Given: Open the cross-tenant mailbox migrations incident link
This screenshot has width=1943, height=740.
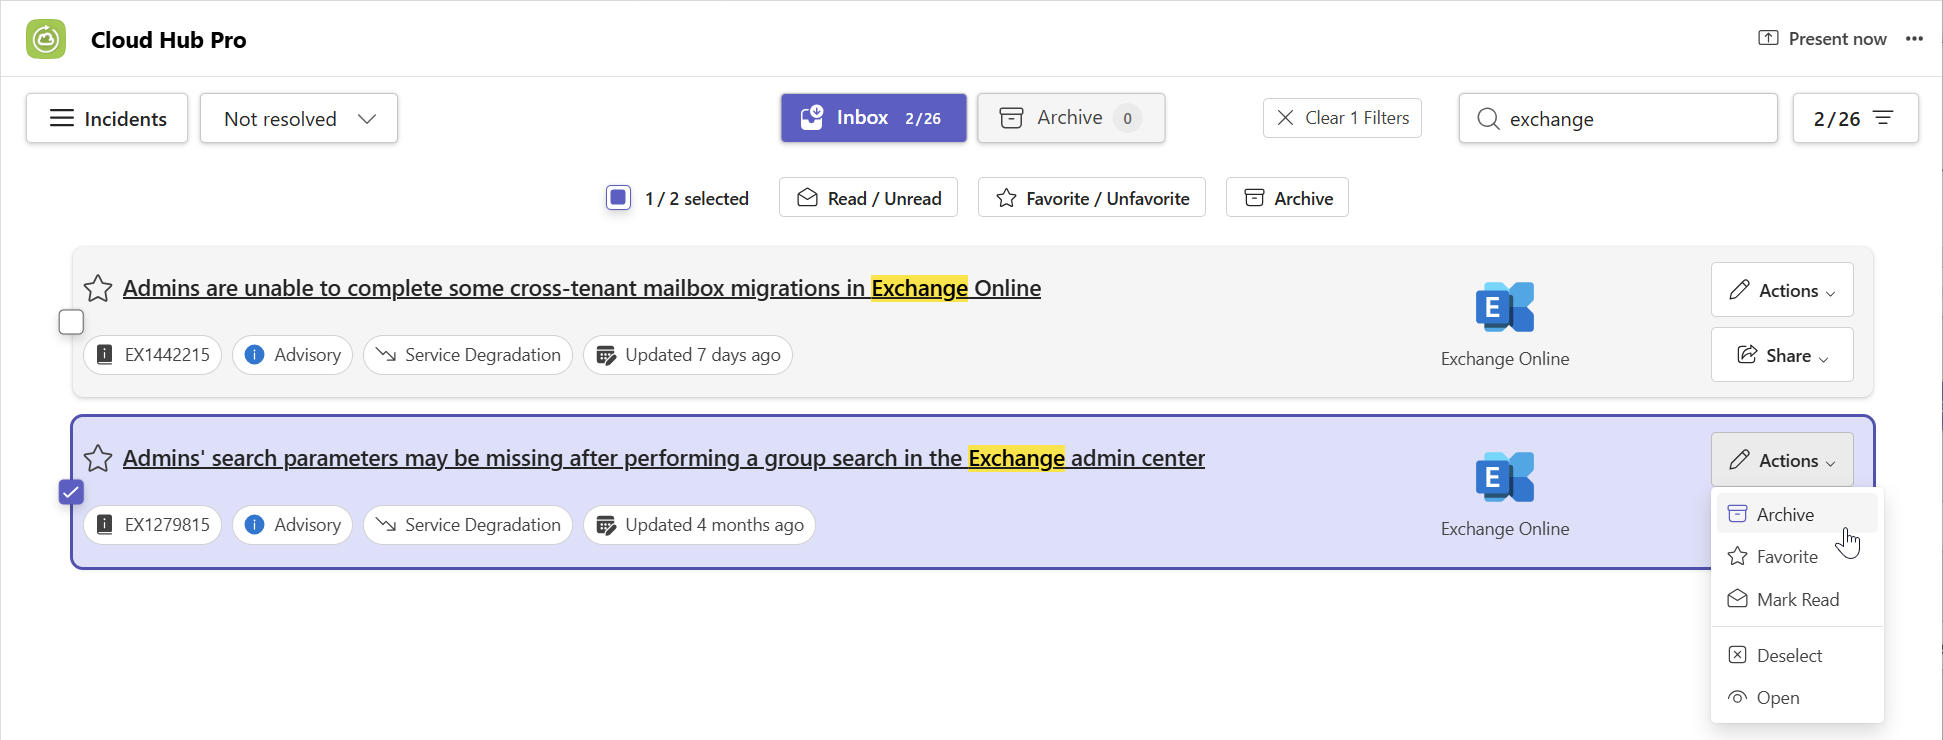Looking at the screenshot, I should point(582,288).
